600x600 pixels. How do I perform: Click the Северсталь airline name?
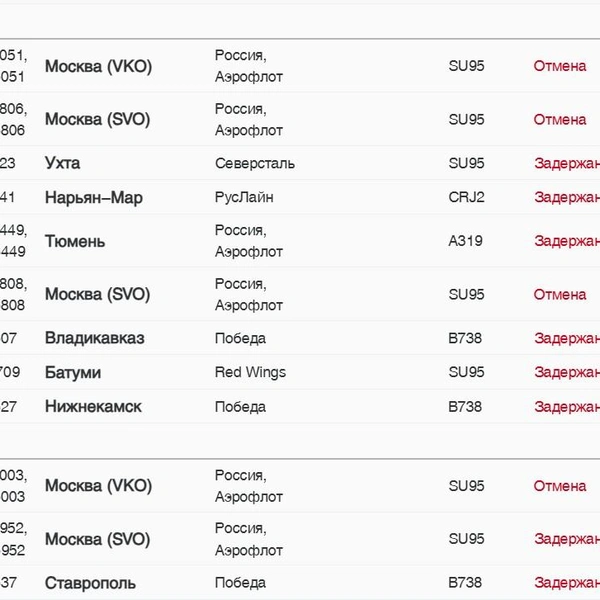255,163
